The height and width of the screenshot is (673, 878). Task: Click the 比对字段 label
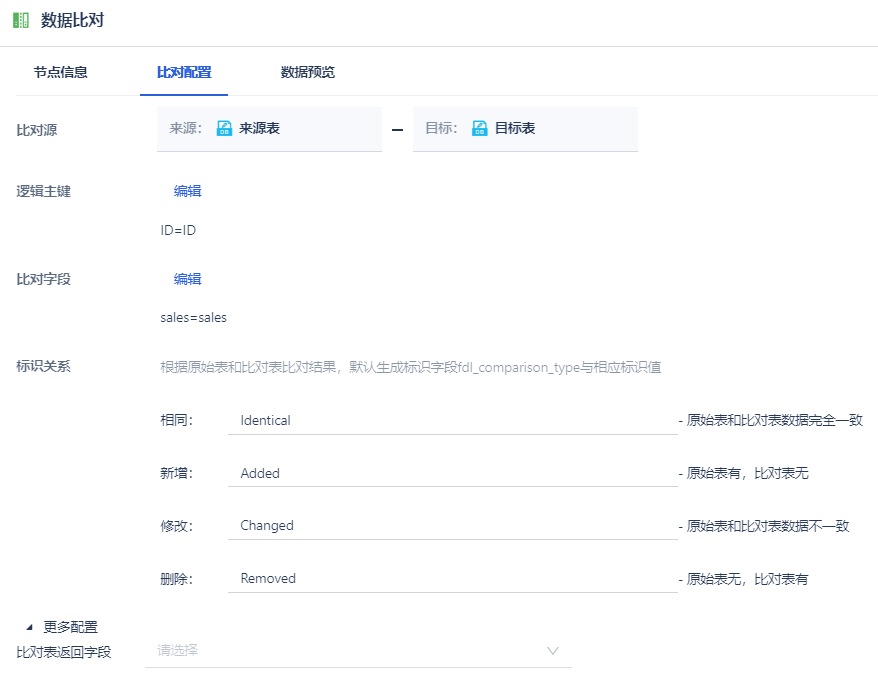[x=43, y=279]
